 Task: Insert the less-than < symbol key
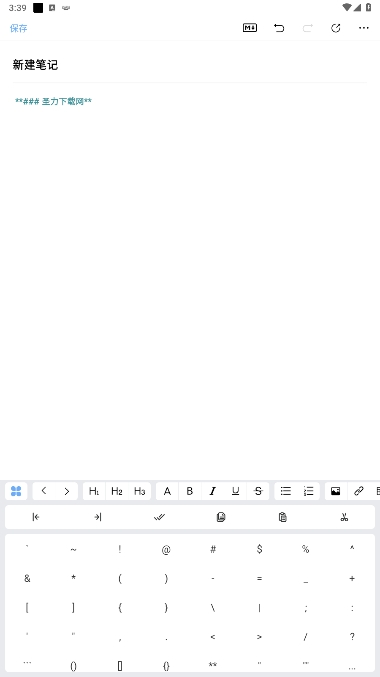point(213,636)
